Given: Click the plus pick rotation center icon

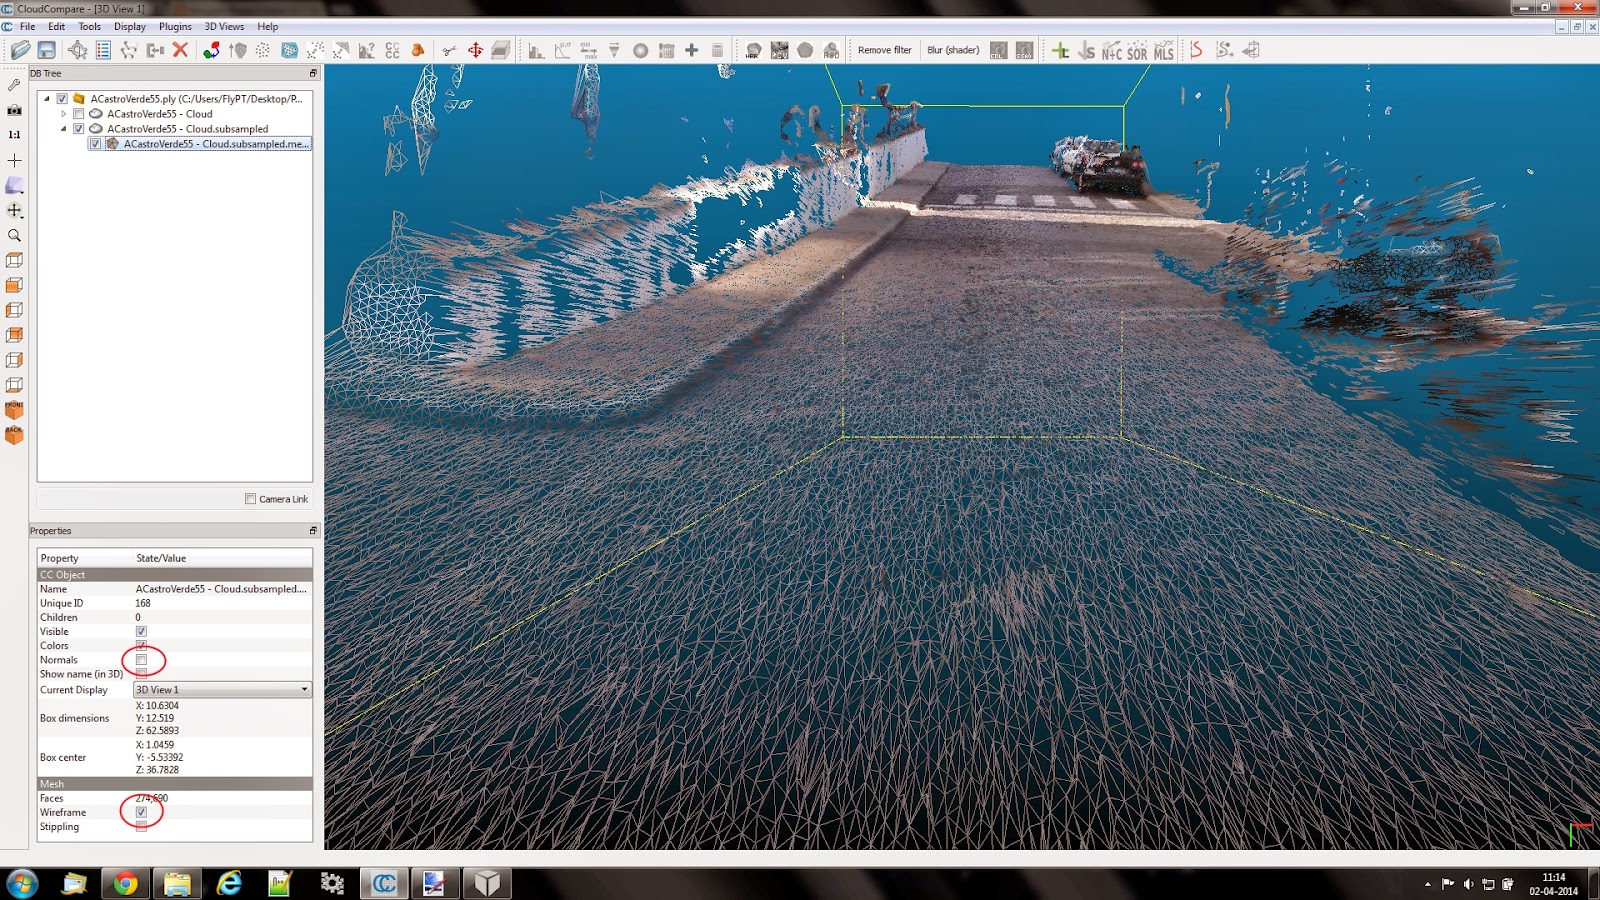Looking at the screenshot, I should click(x=14, y=160).
